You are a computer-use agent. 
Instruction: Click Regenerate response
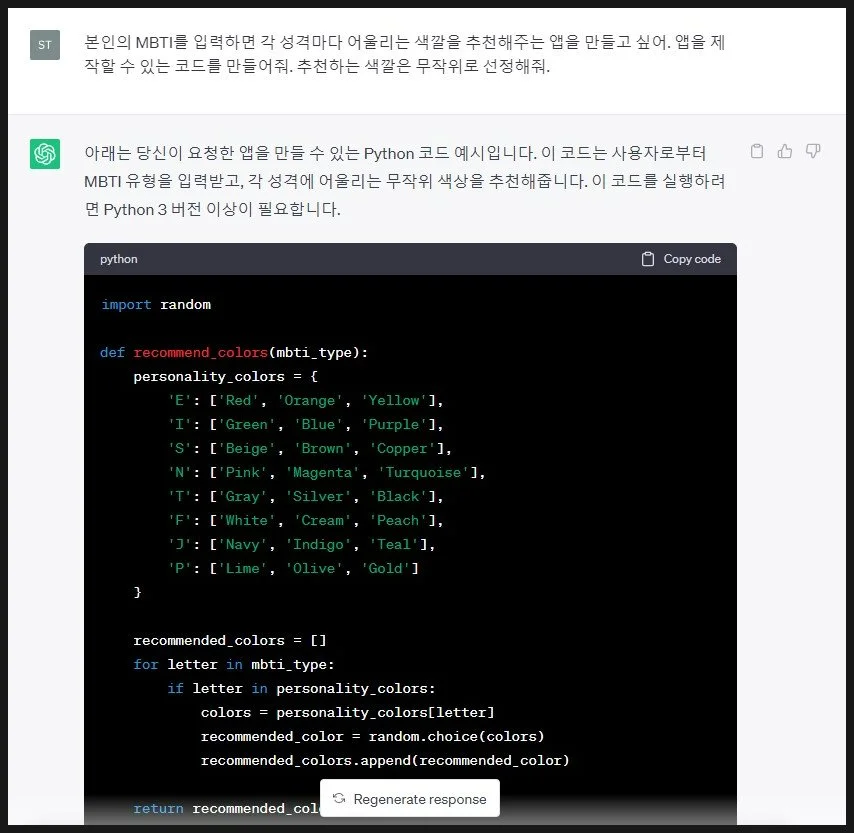coord(410,799)
